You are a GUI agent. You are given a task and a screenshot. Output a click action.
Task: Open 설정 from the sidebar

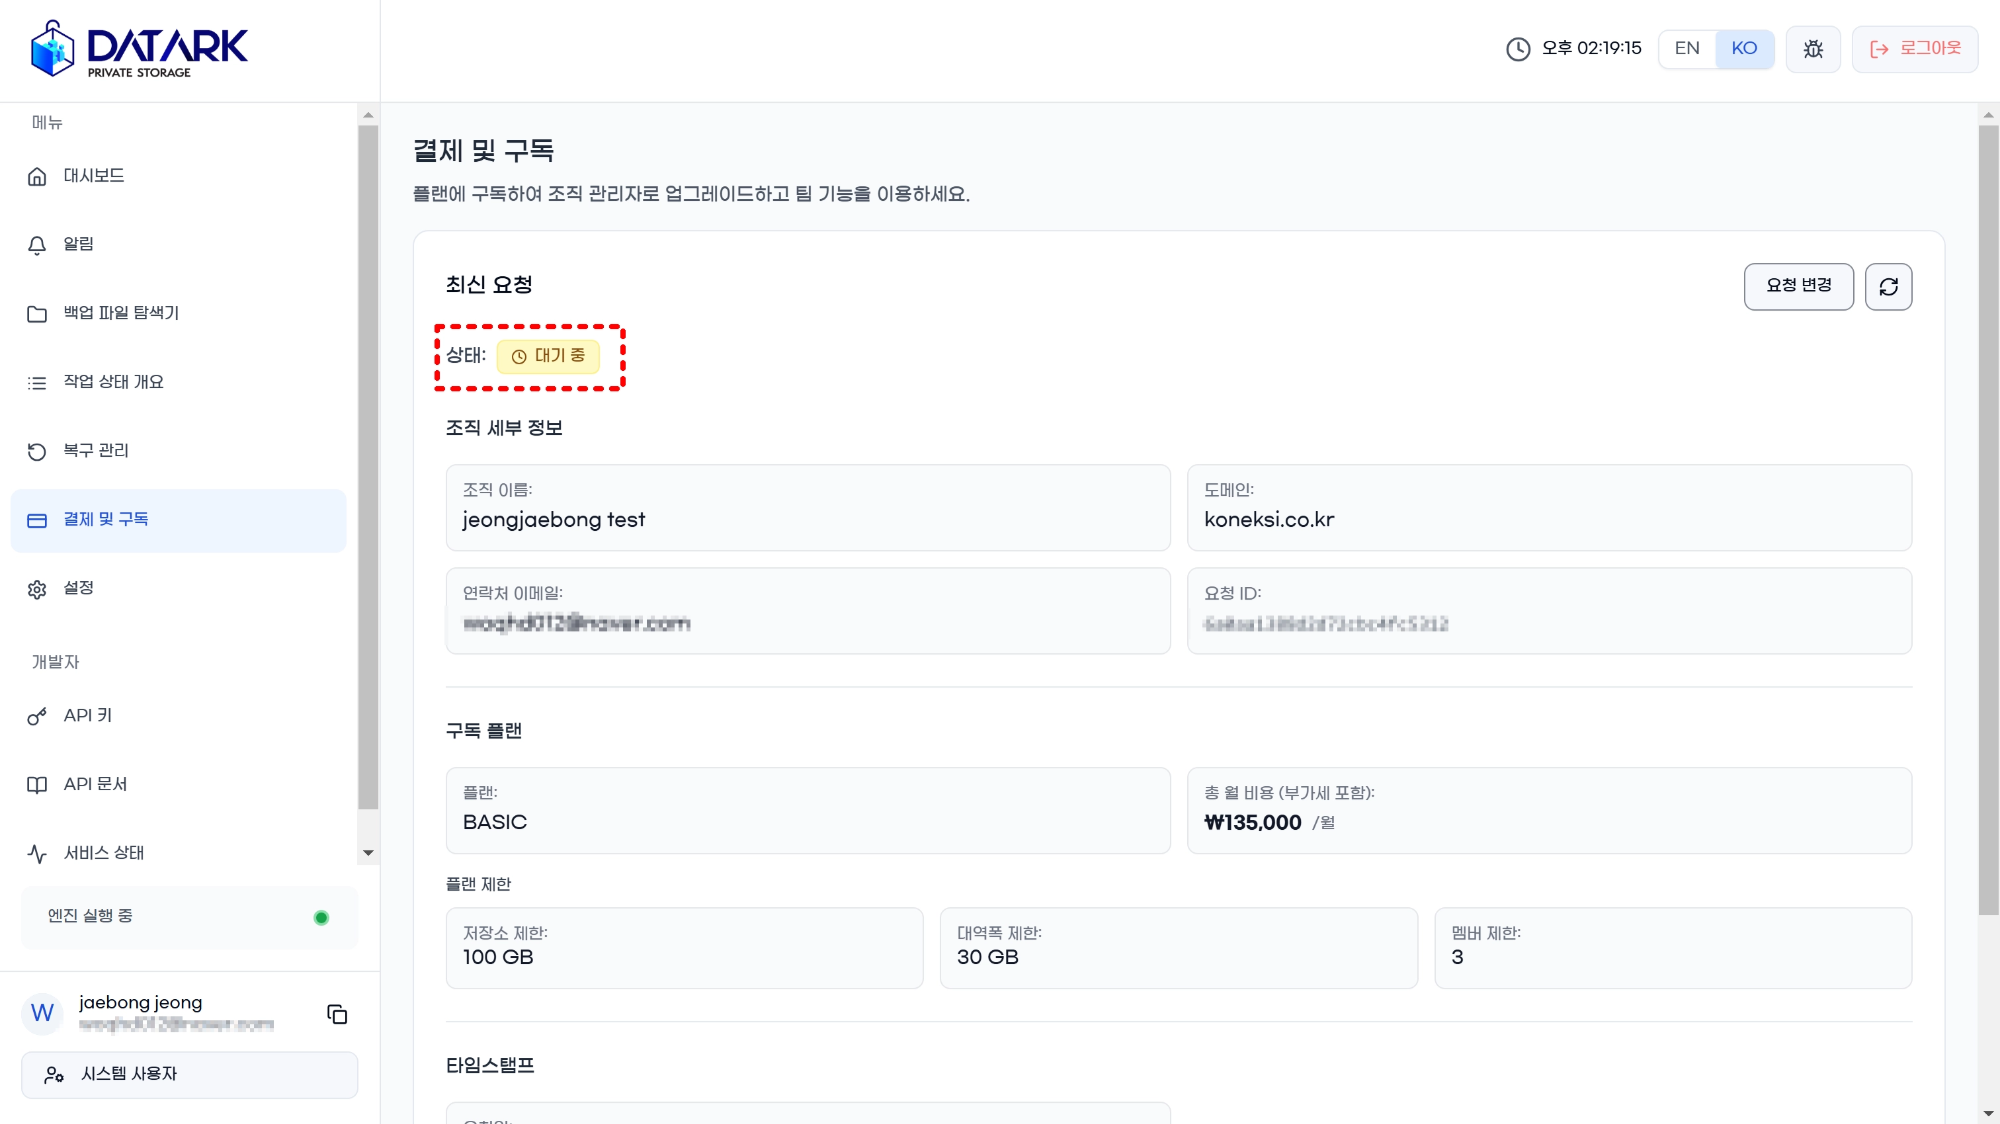[x=178, y=588]
